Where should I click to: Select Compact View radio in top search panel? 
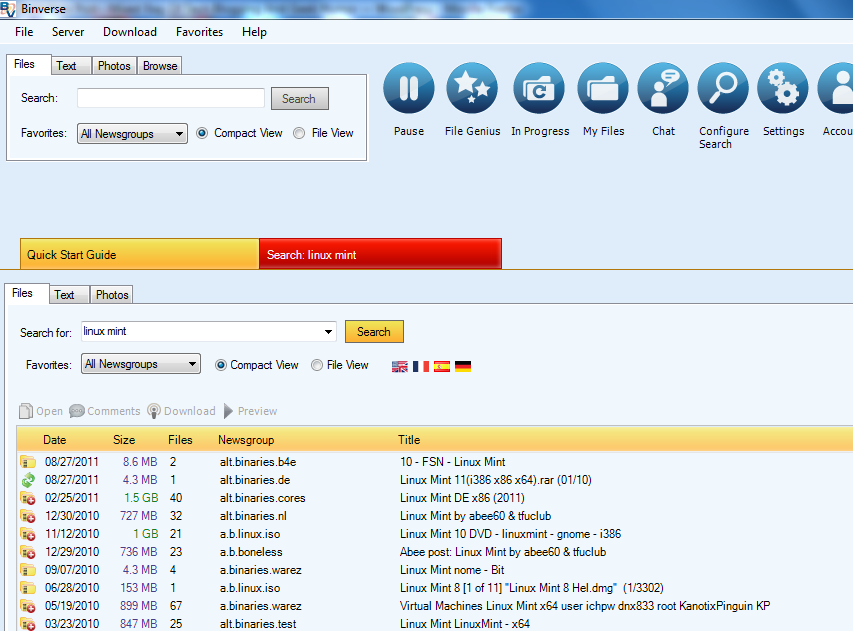pos(202,133)
